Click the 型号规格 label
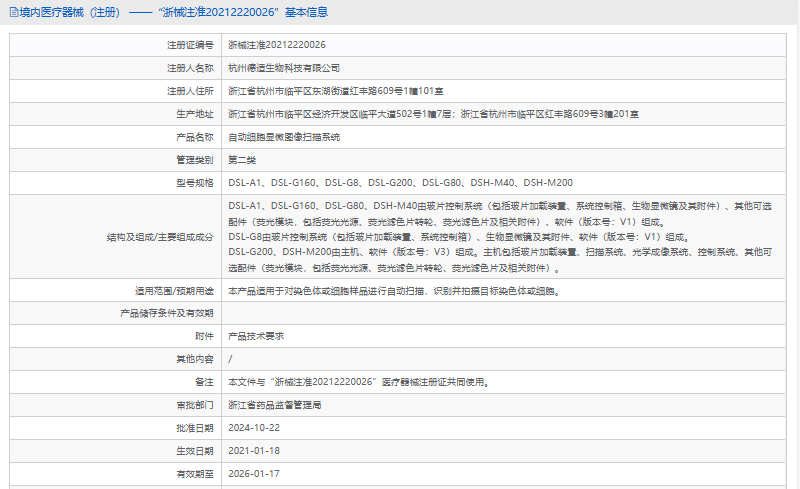Image resolution: width=800 pixels, height=489 pixels. [194, 183]
